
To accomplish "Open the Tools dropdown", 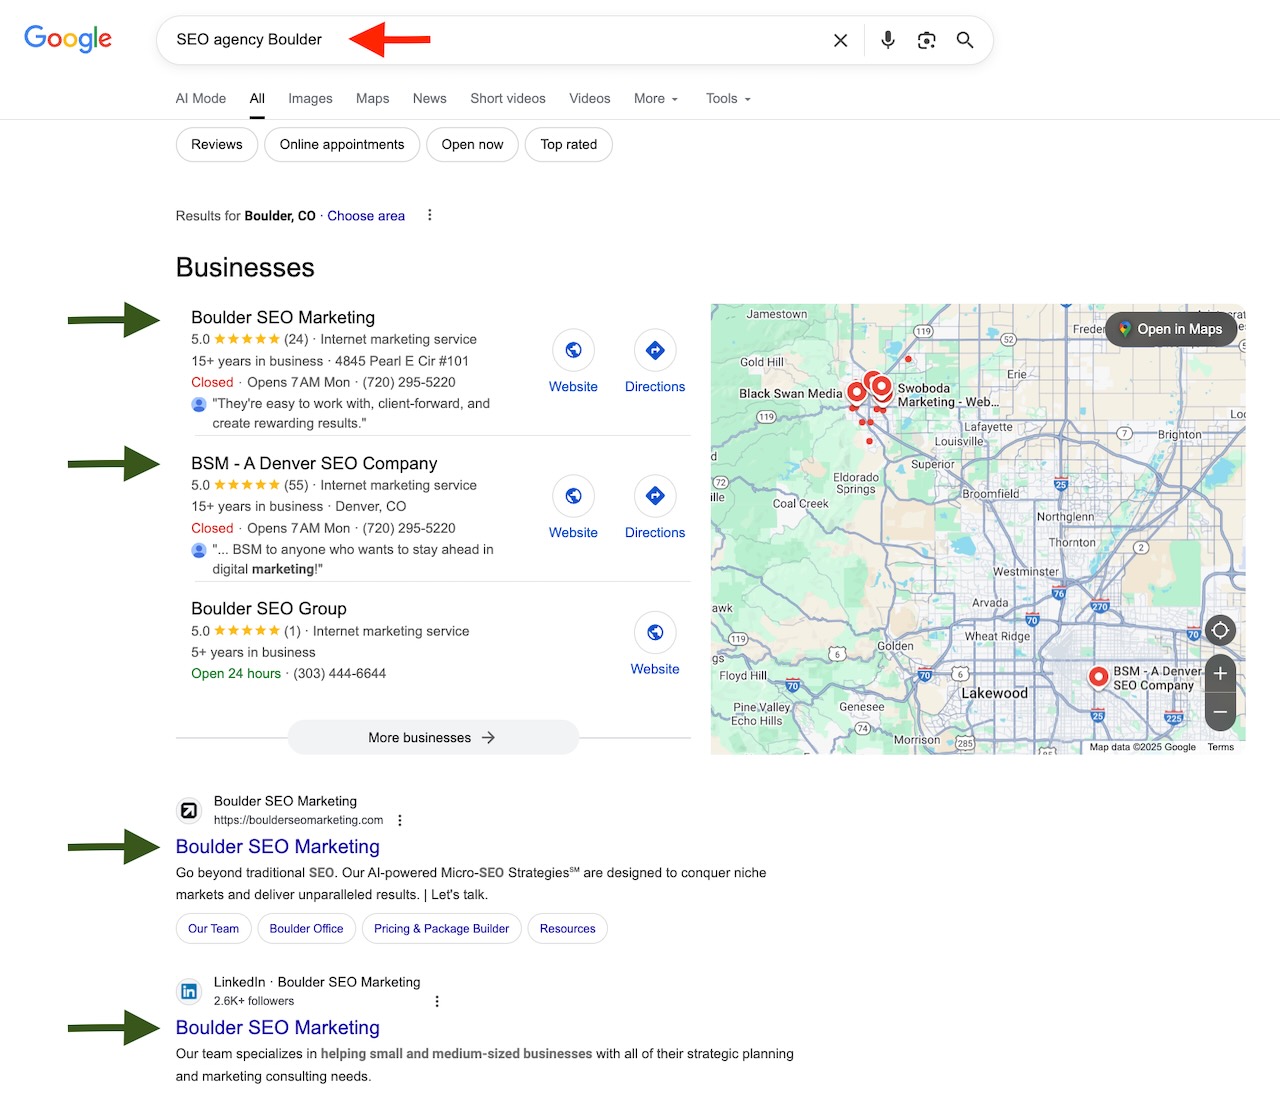I will click(727, 98).
